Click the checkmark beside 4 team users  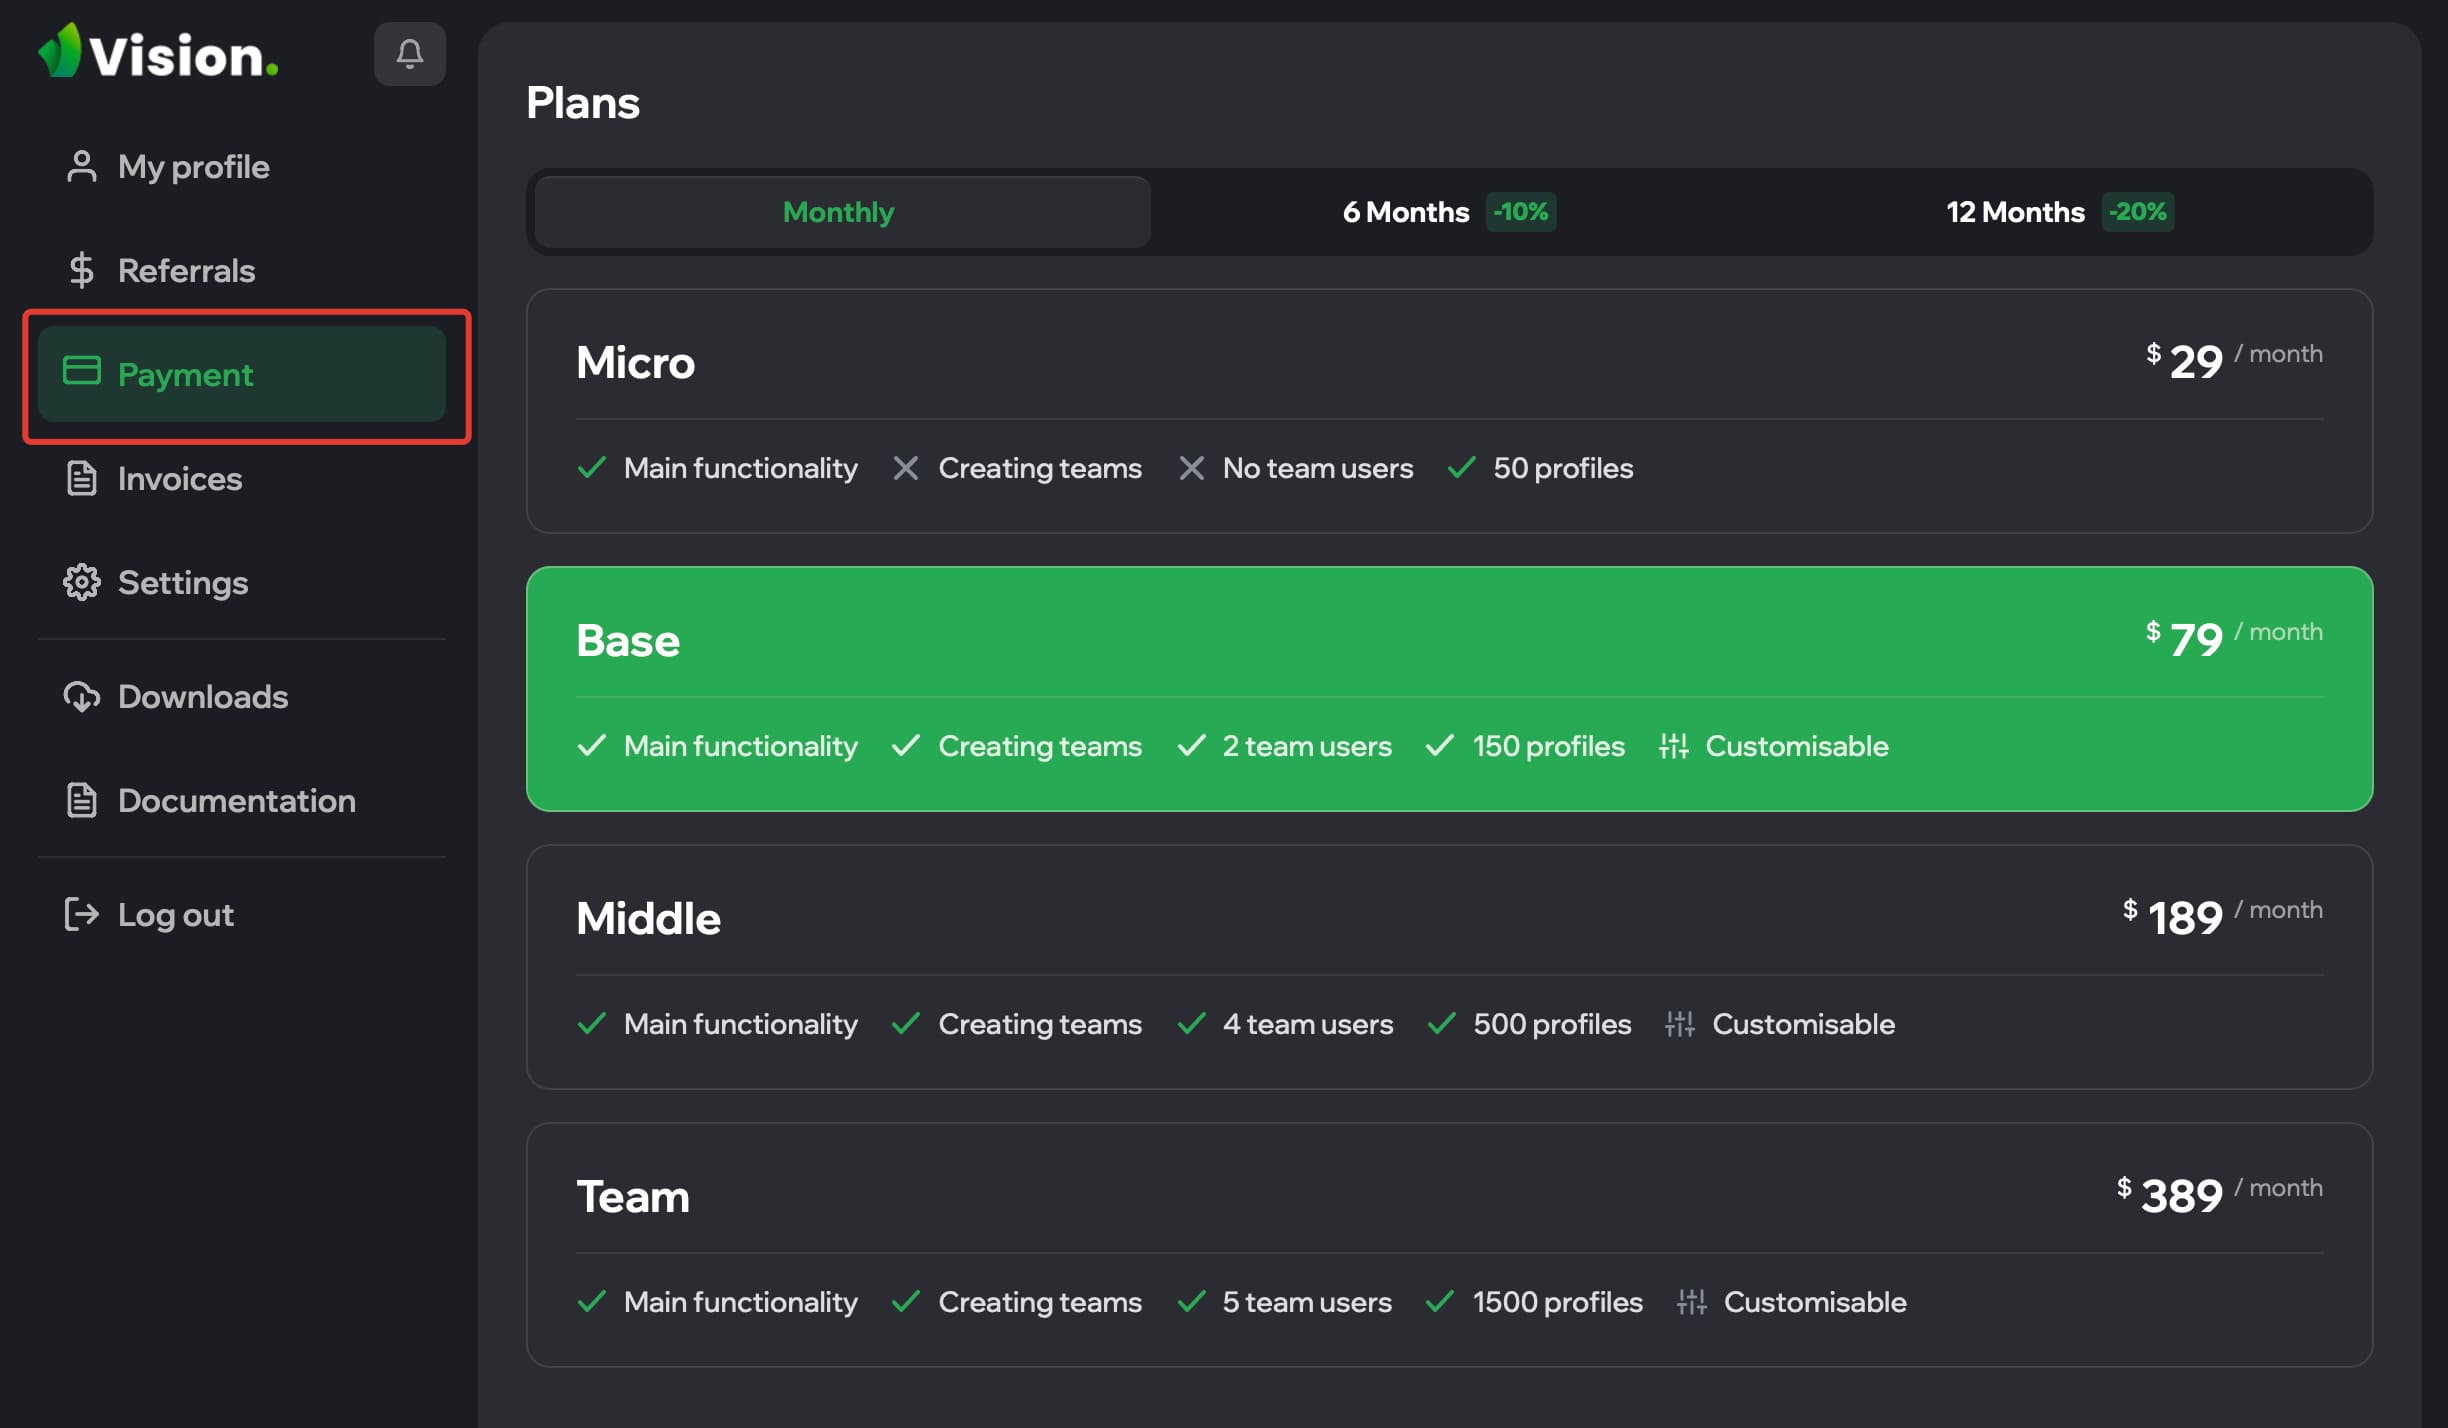point(1191,1023)
